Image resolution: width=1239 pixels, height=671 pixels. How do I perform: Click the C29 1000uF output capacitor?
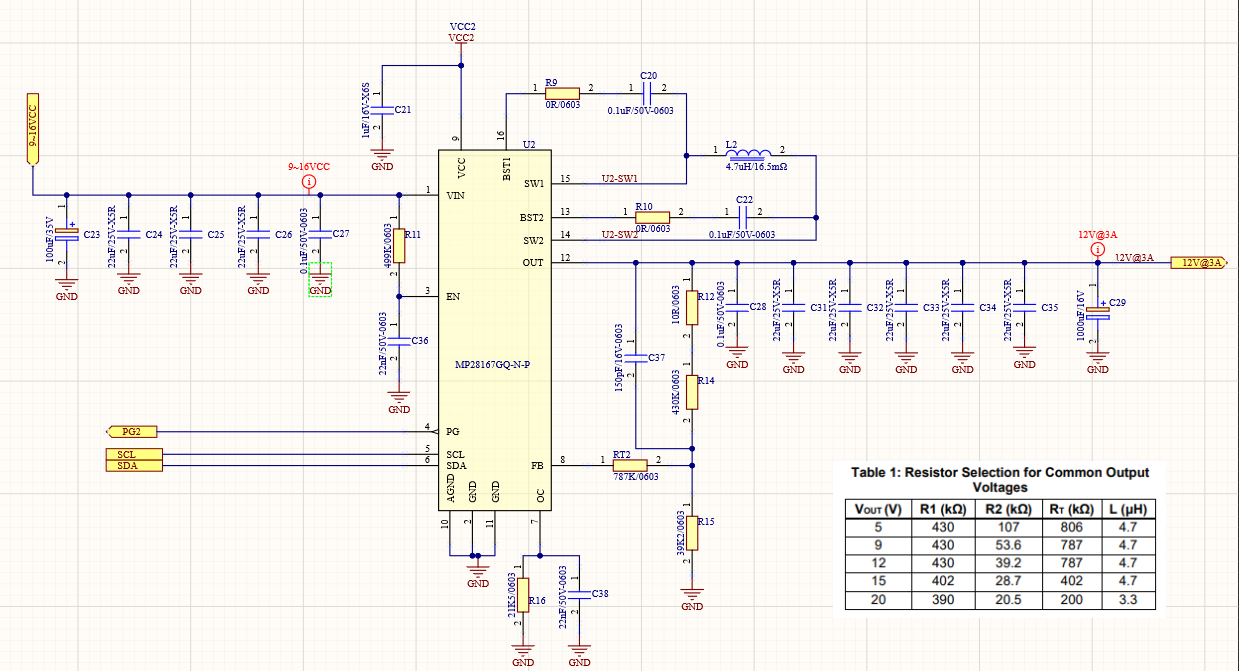point(1098,313)
